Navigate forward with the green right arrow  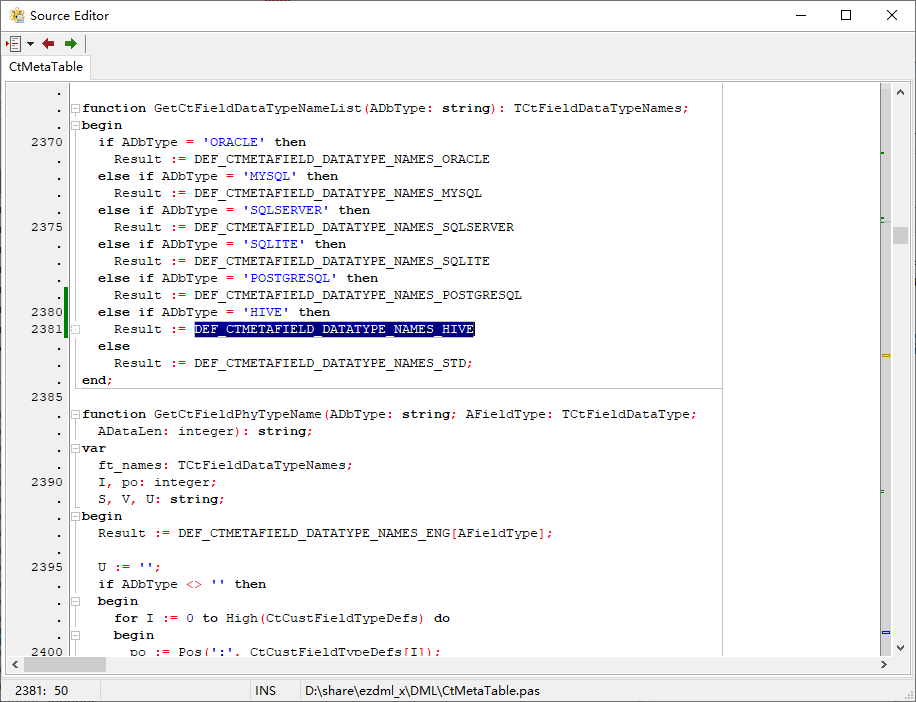tap(71, 44)
